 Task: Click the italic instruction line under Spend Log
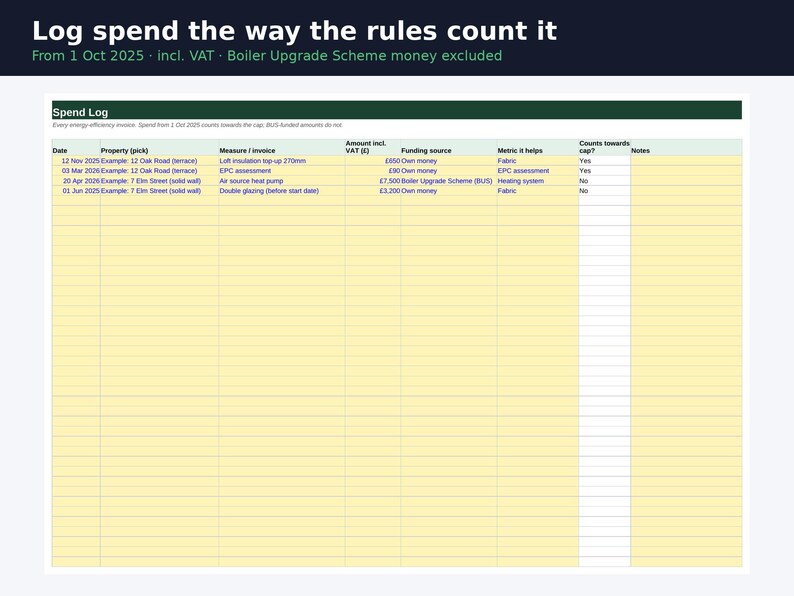(x=197, y=125)
